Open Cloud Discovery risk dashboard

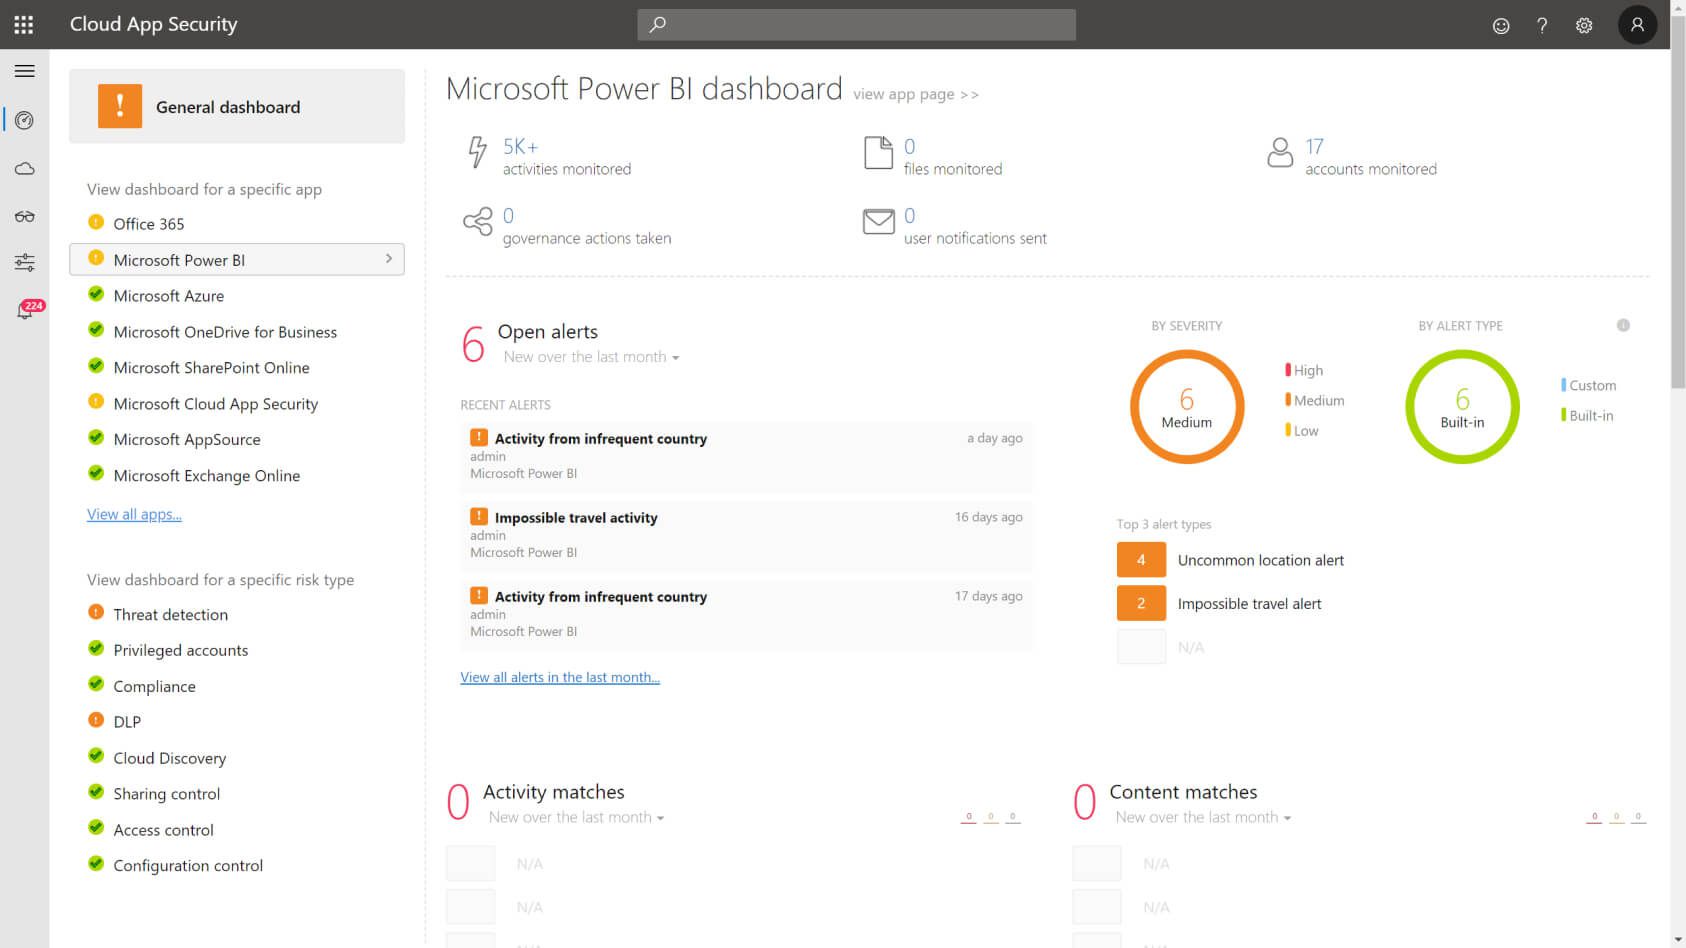tap(170, 758)
